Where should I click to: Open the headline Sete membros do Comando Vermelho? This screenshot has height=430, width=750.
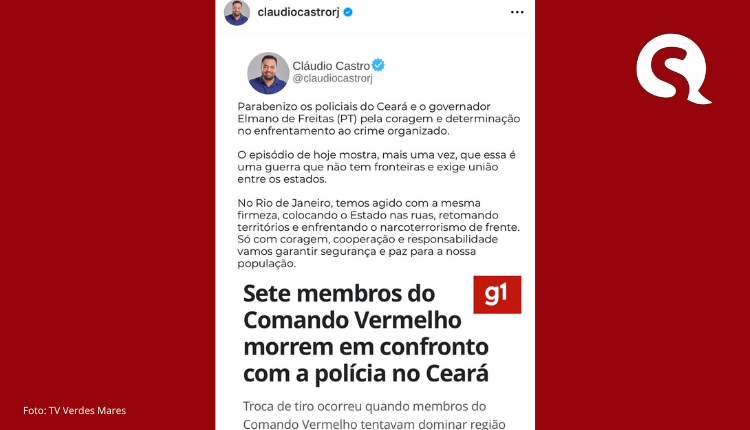(366, 333)
